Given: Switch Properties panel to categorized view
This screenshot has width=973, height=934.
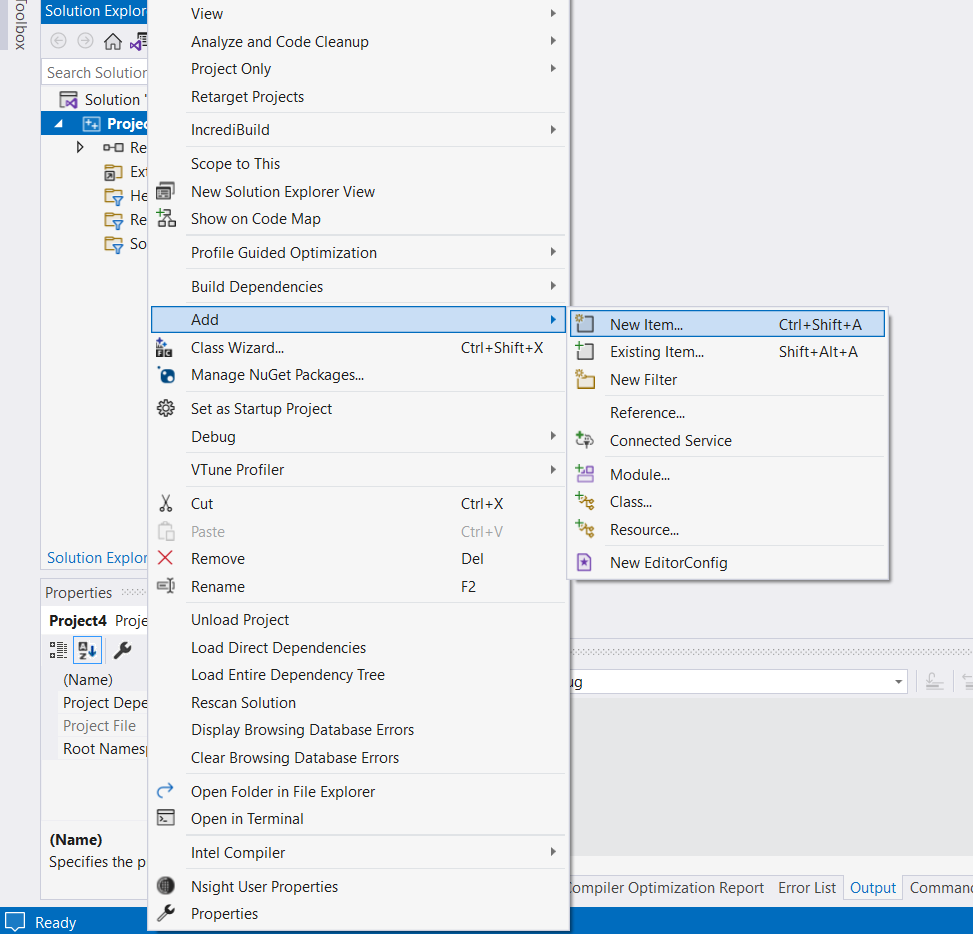Looking at the screenshot, I should click(58, 650).
